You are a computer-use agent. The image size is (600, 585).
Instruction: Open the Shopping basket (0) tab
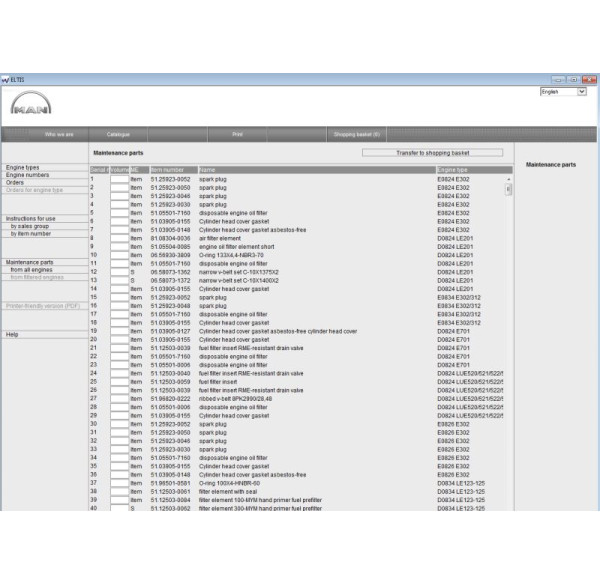357,132
